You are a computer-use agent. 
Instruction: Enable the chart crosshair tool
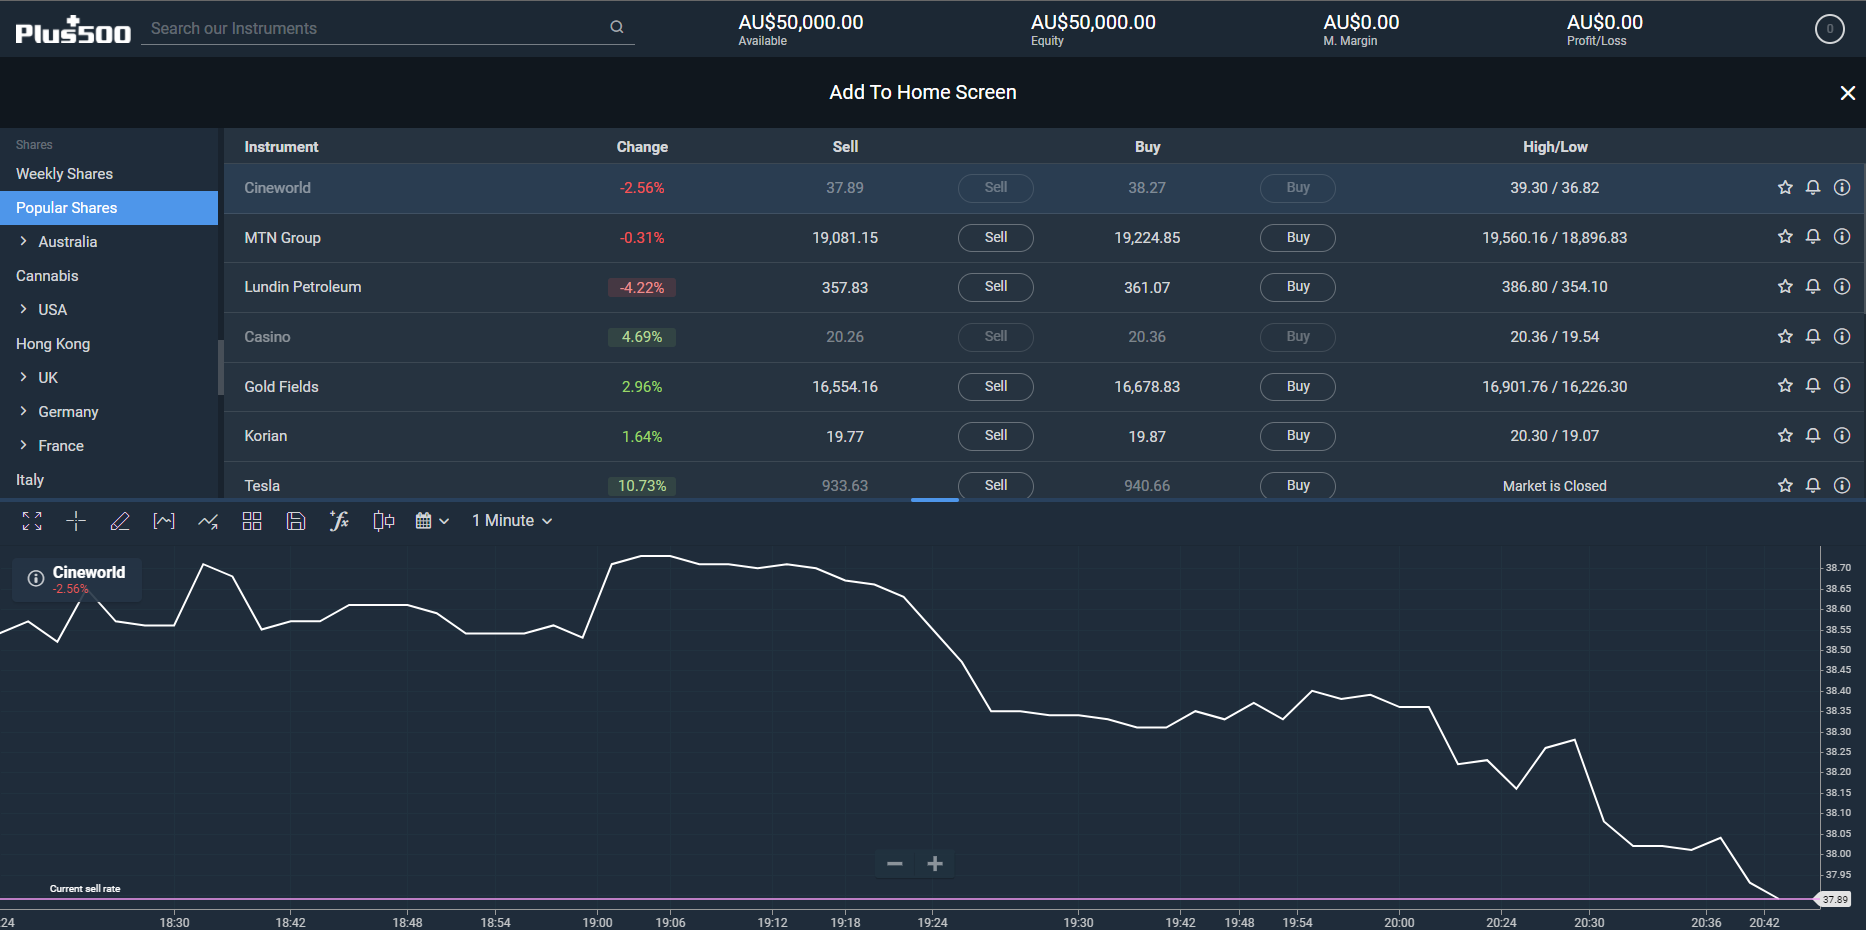pos(76,521)
